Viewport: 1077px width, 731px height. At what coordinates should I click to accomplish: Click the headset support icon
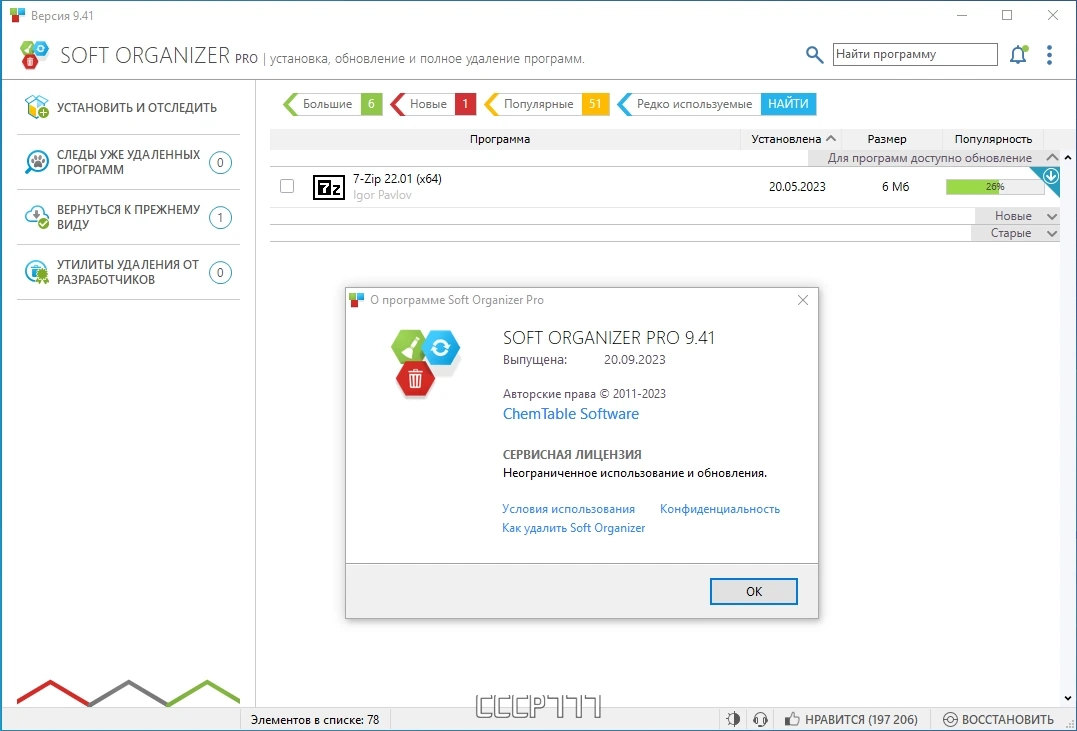(x=760, y=719)
